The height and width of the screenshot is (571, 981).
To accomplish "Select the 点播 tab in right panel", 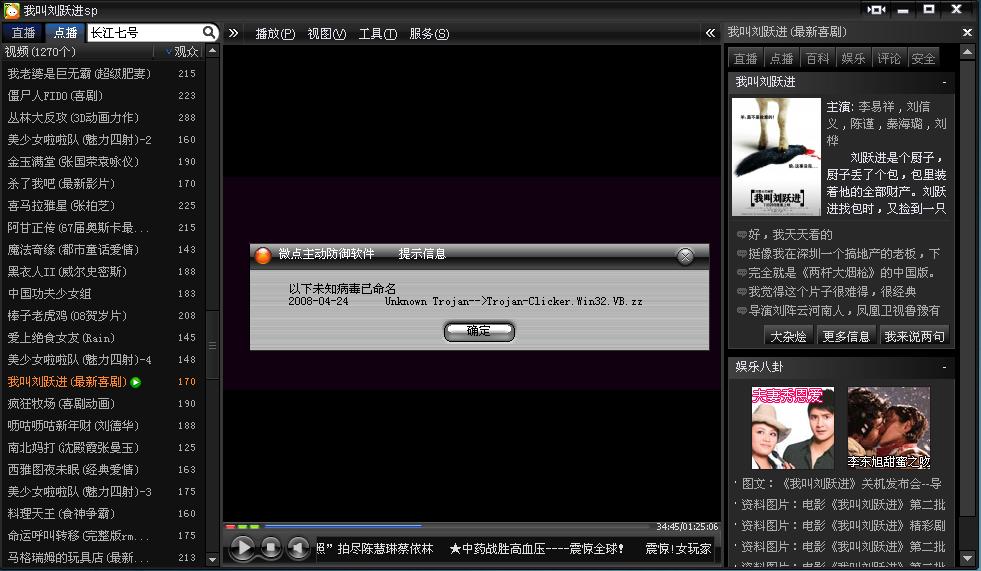I will click(x=781, y=58).
